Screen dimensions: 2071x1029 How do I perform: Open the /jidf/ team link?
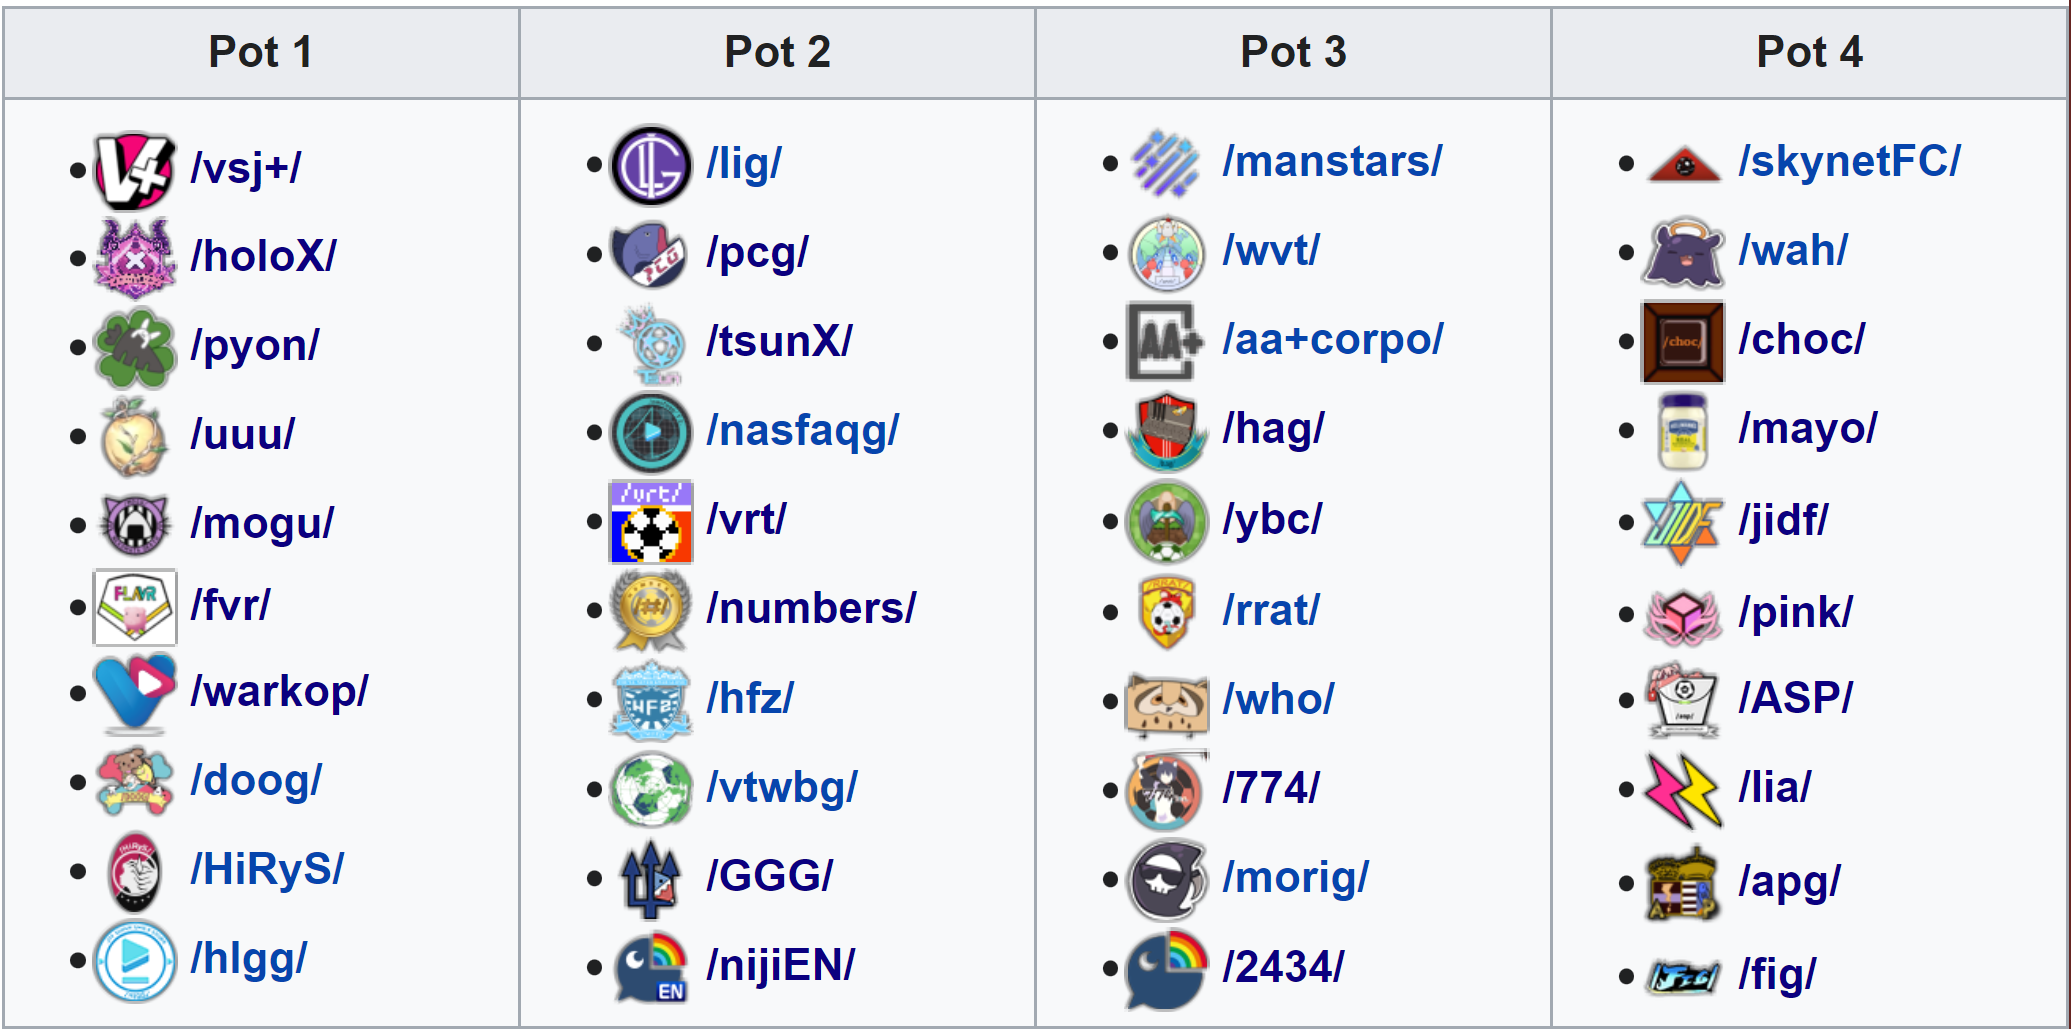click(x=1783, y=520)
